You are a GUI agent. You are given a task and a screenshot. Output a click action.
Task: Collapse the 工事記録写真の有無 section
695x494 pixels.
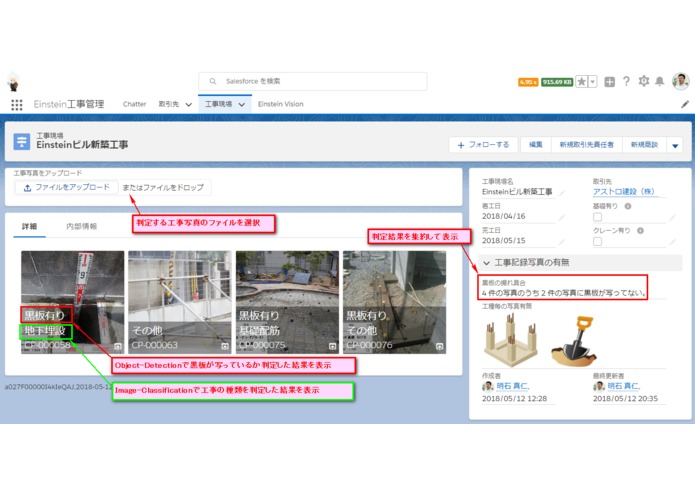(486, 263)
